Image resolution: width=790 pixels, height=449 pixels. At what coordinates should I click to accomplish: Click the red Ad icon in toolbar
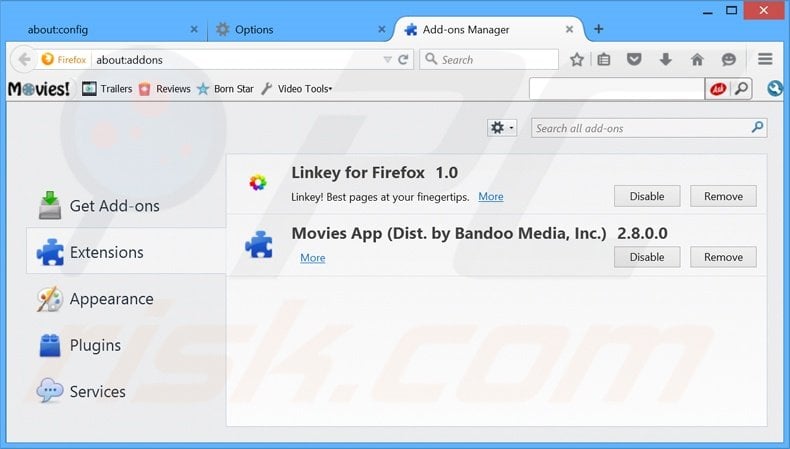pos(717,89)
